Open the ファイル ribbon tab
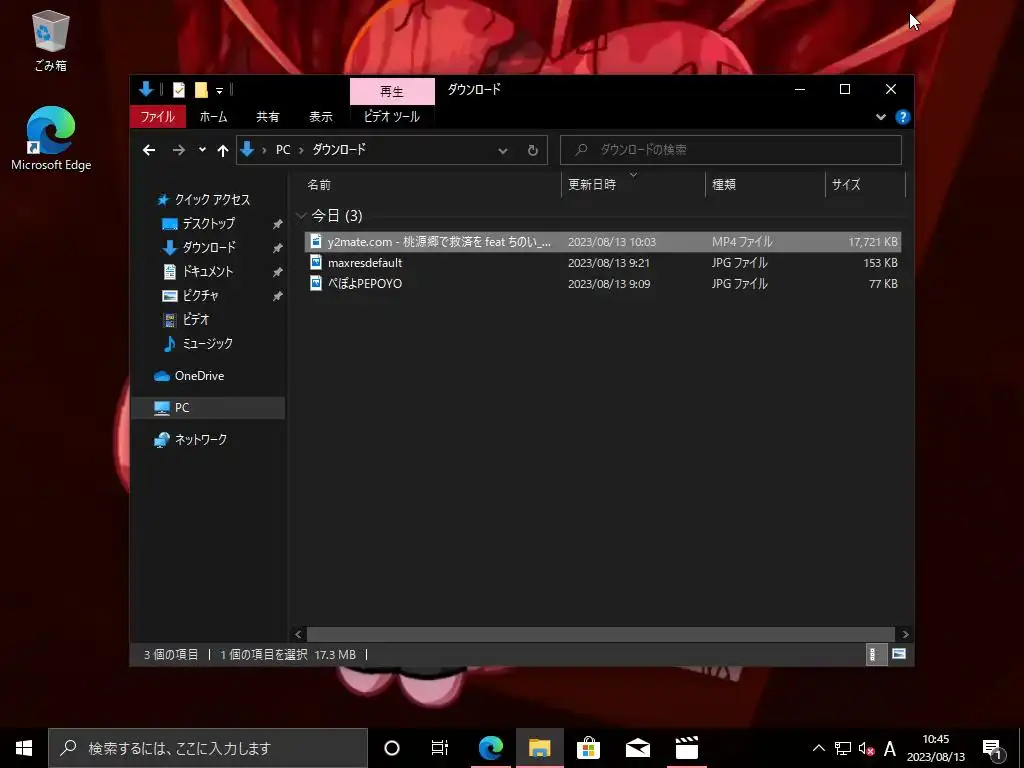 point(157,117)
